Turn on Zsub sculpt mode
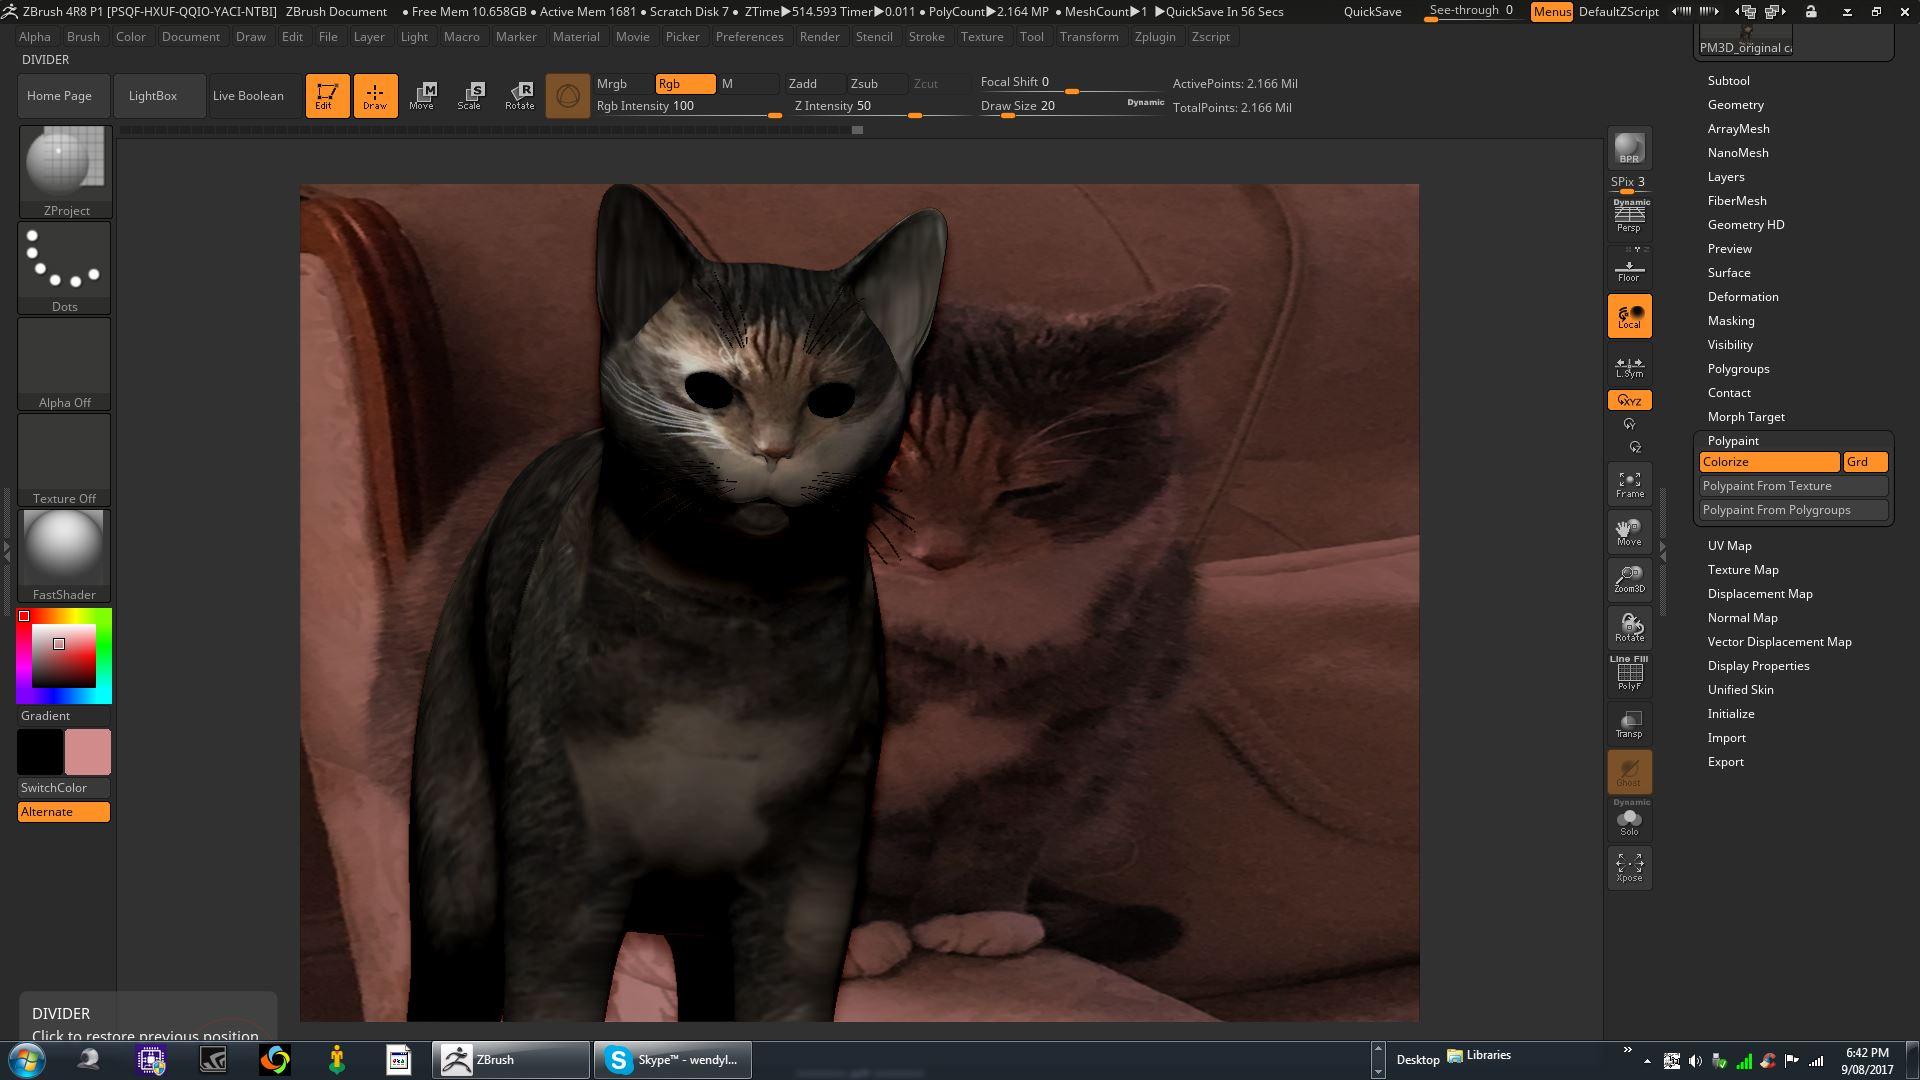Viewport: 1920px width, 1080px height. click(x=875, y=84)
